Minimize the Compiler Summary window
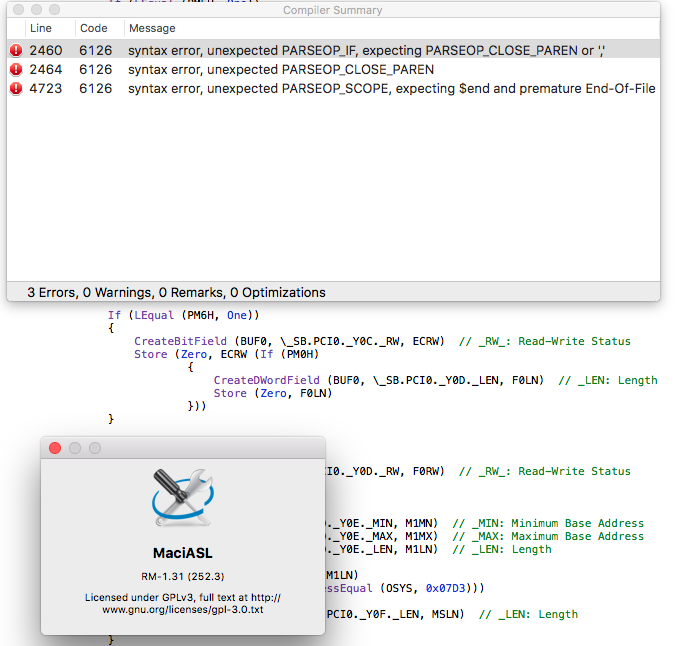 click(x=36, y=9)
